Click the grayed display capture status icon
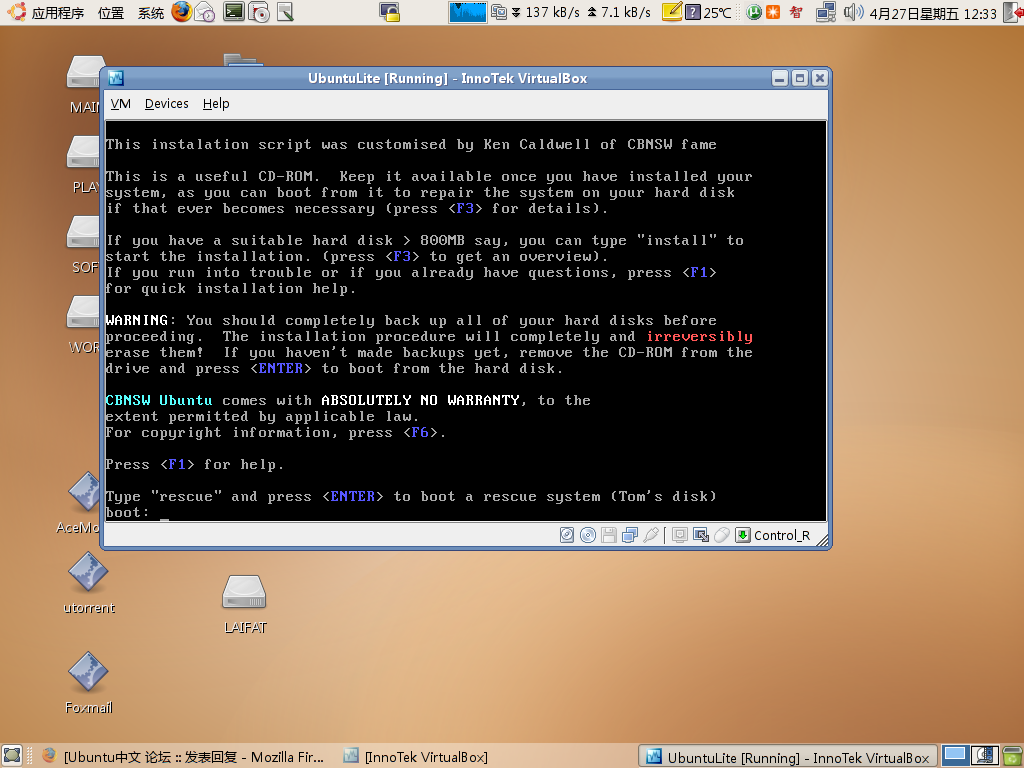The image size is (1024, 768). (x=680, y=536)
